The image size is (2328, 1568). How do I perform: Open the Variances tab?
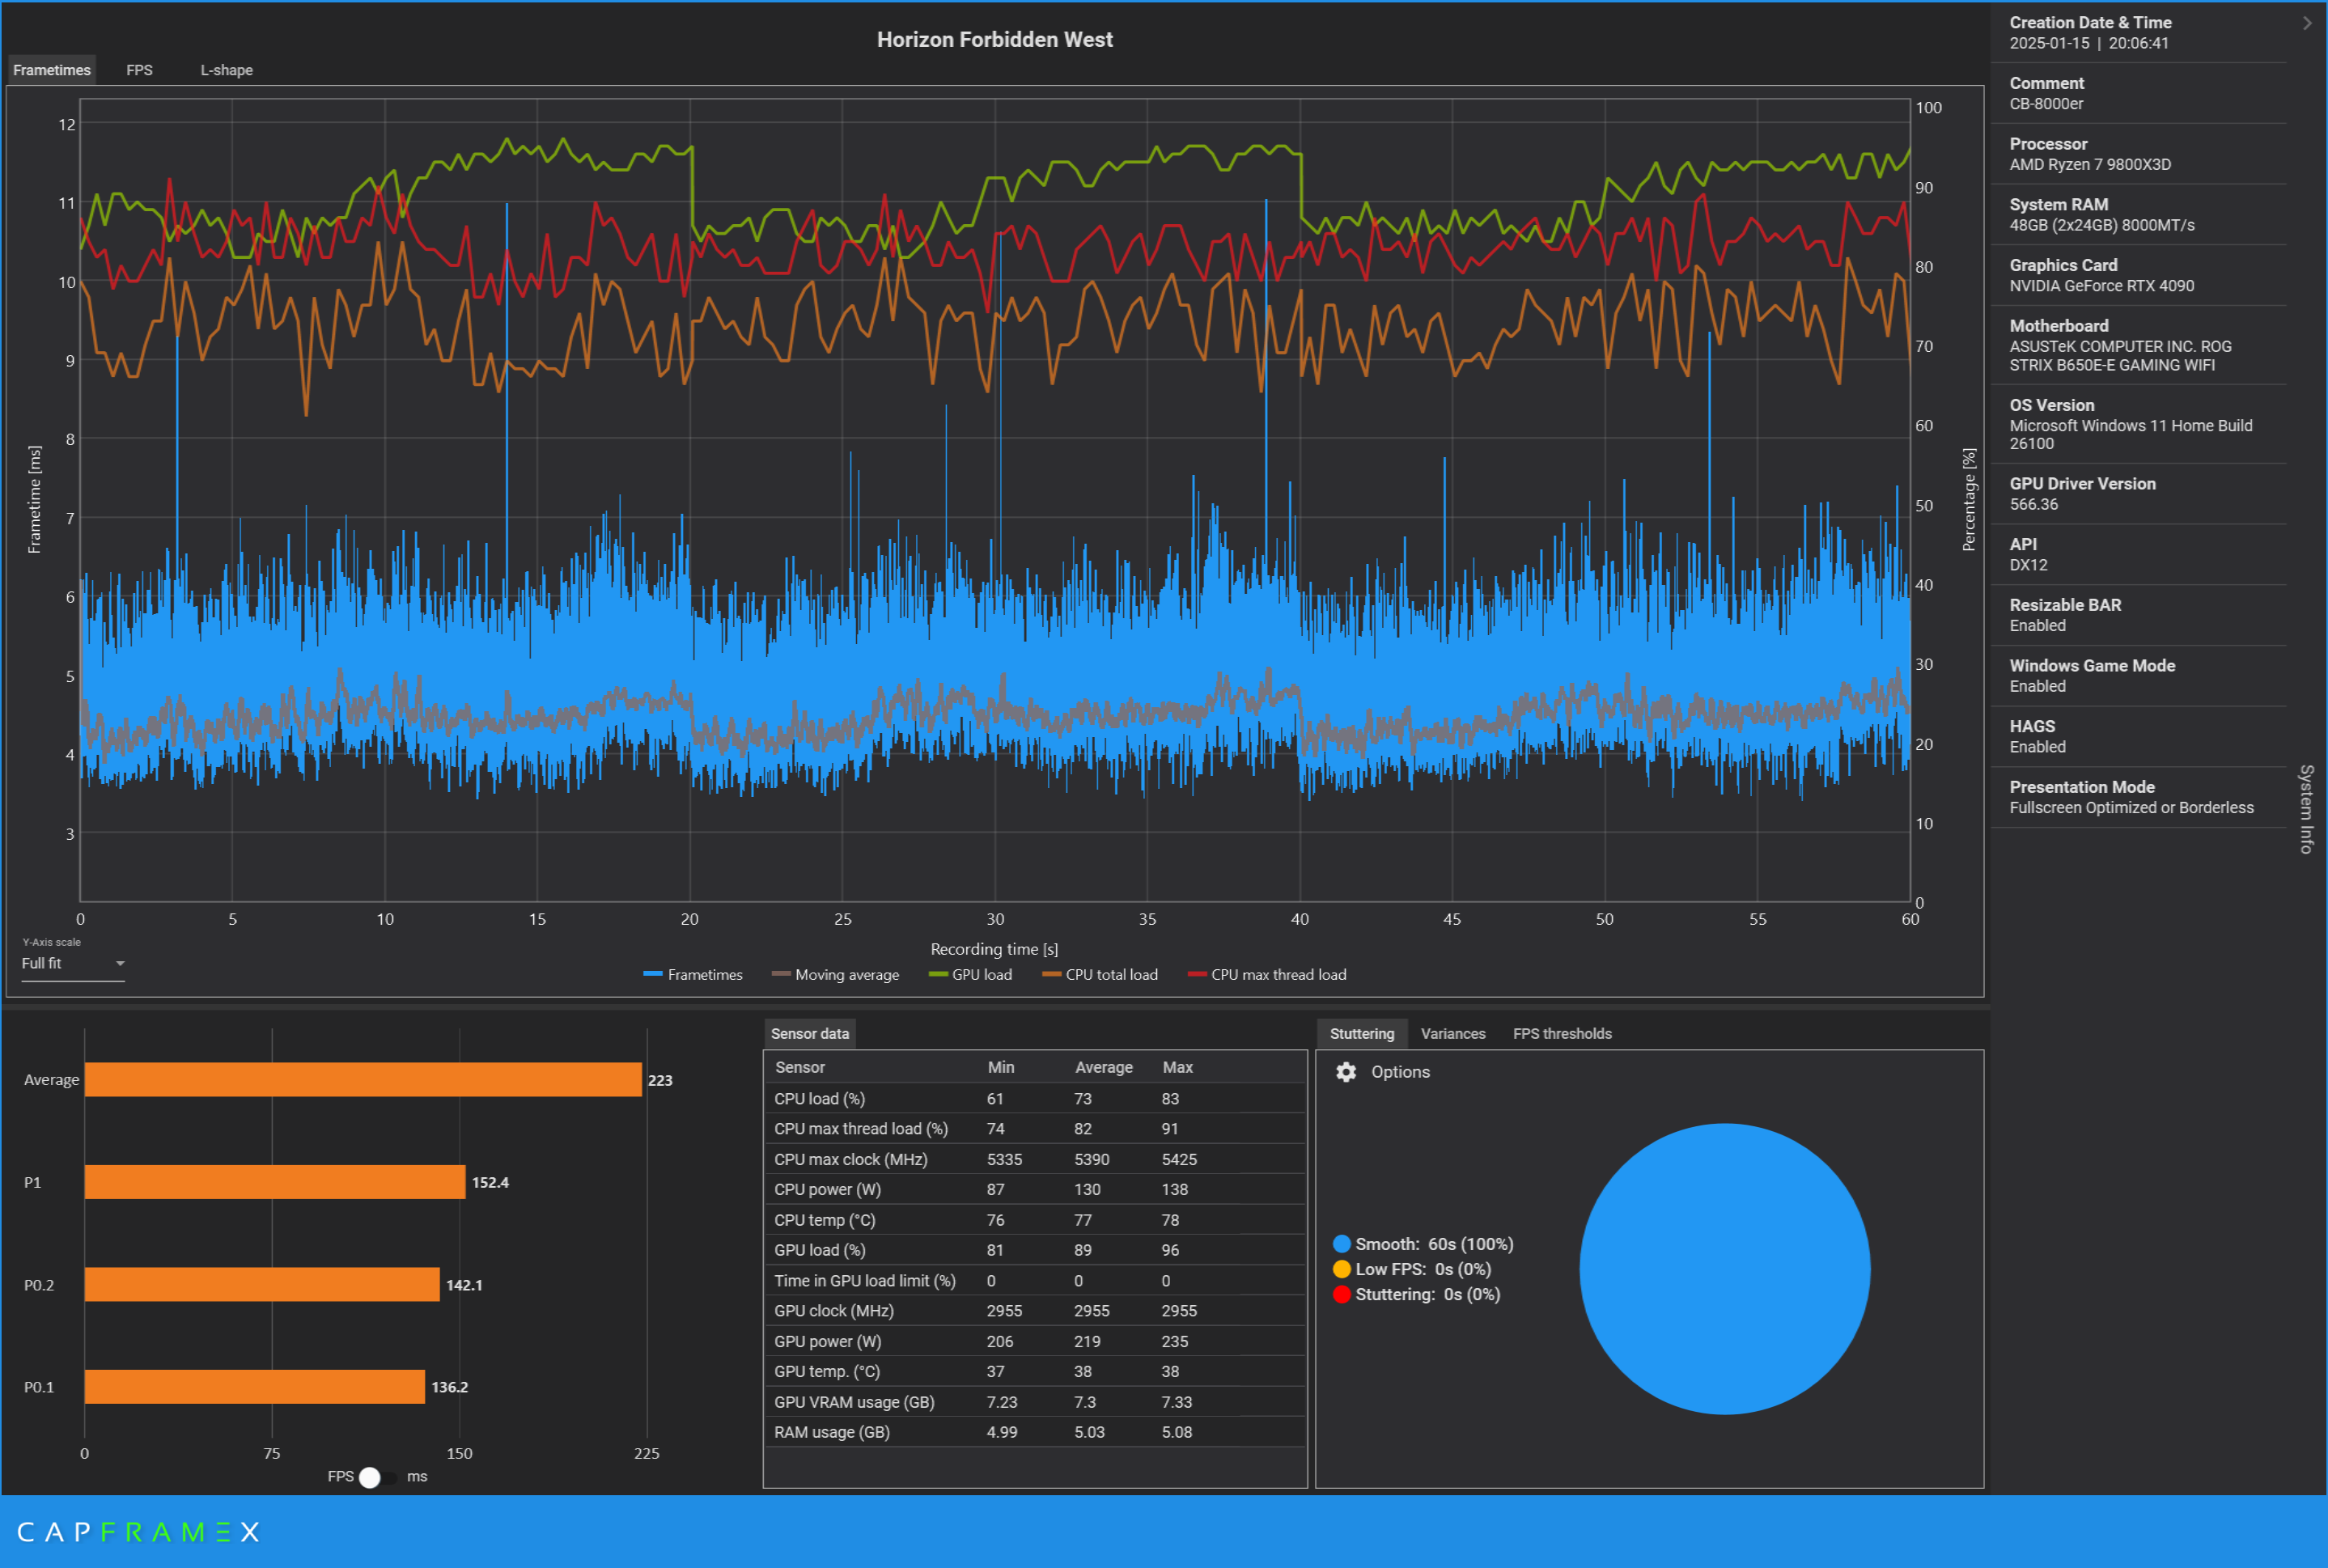click(x=1453, y=1034)
